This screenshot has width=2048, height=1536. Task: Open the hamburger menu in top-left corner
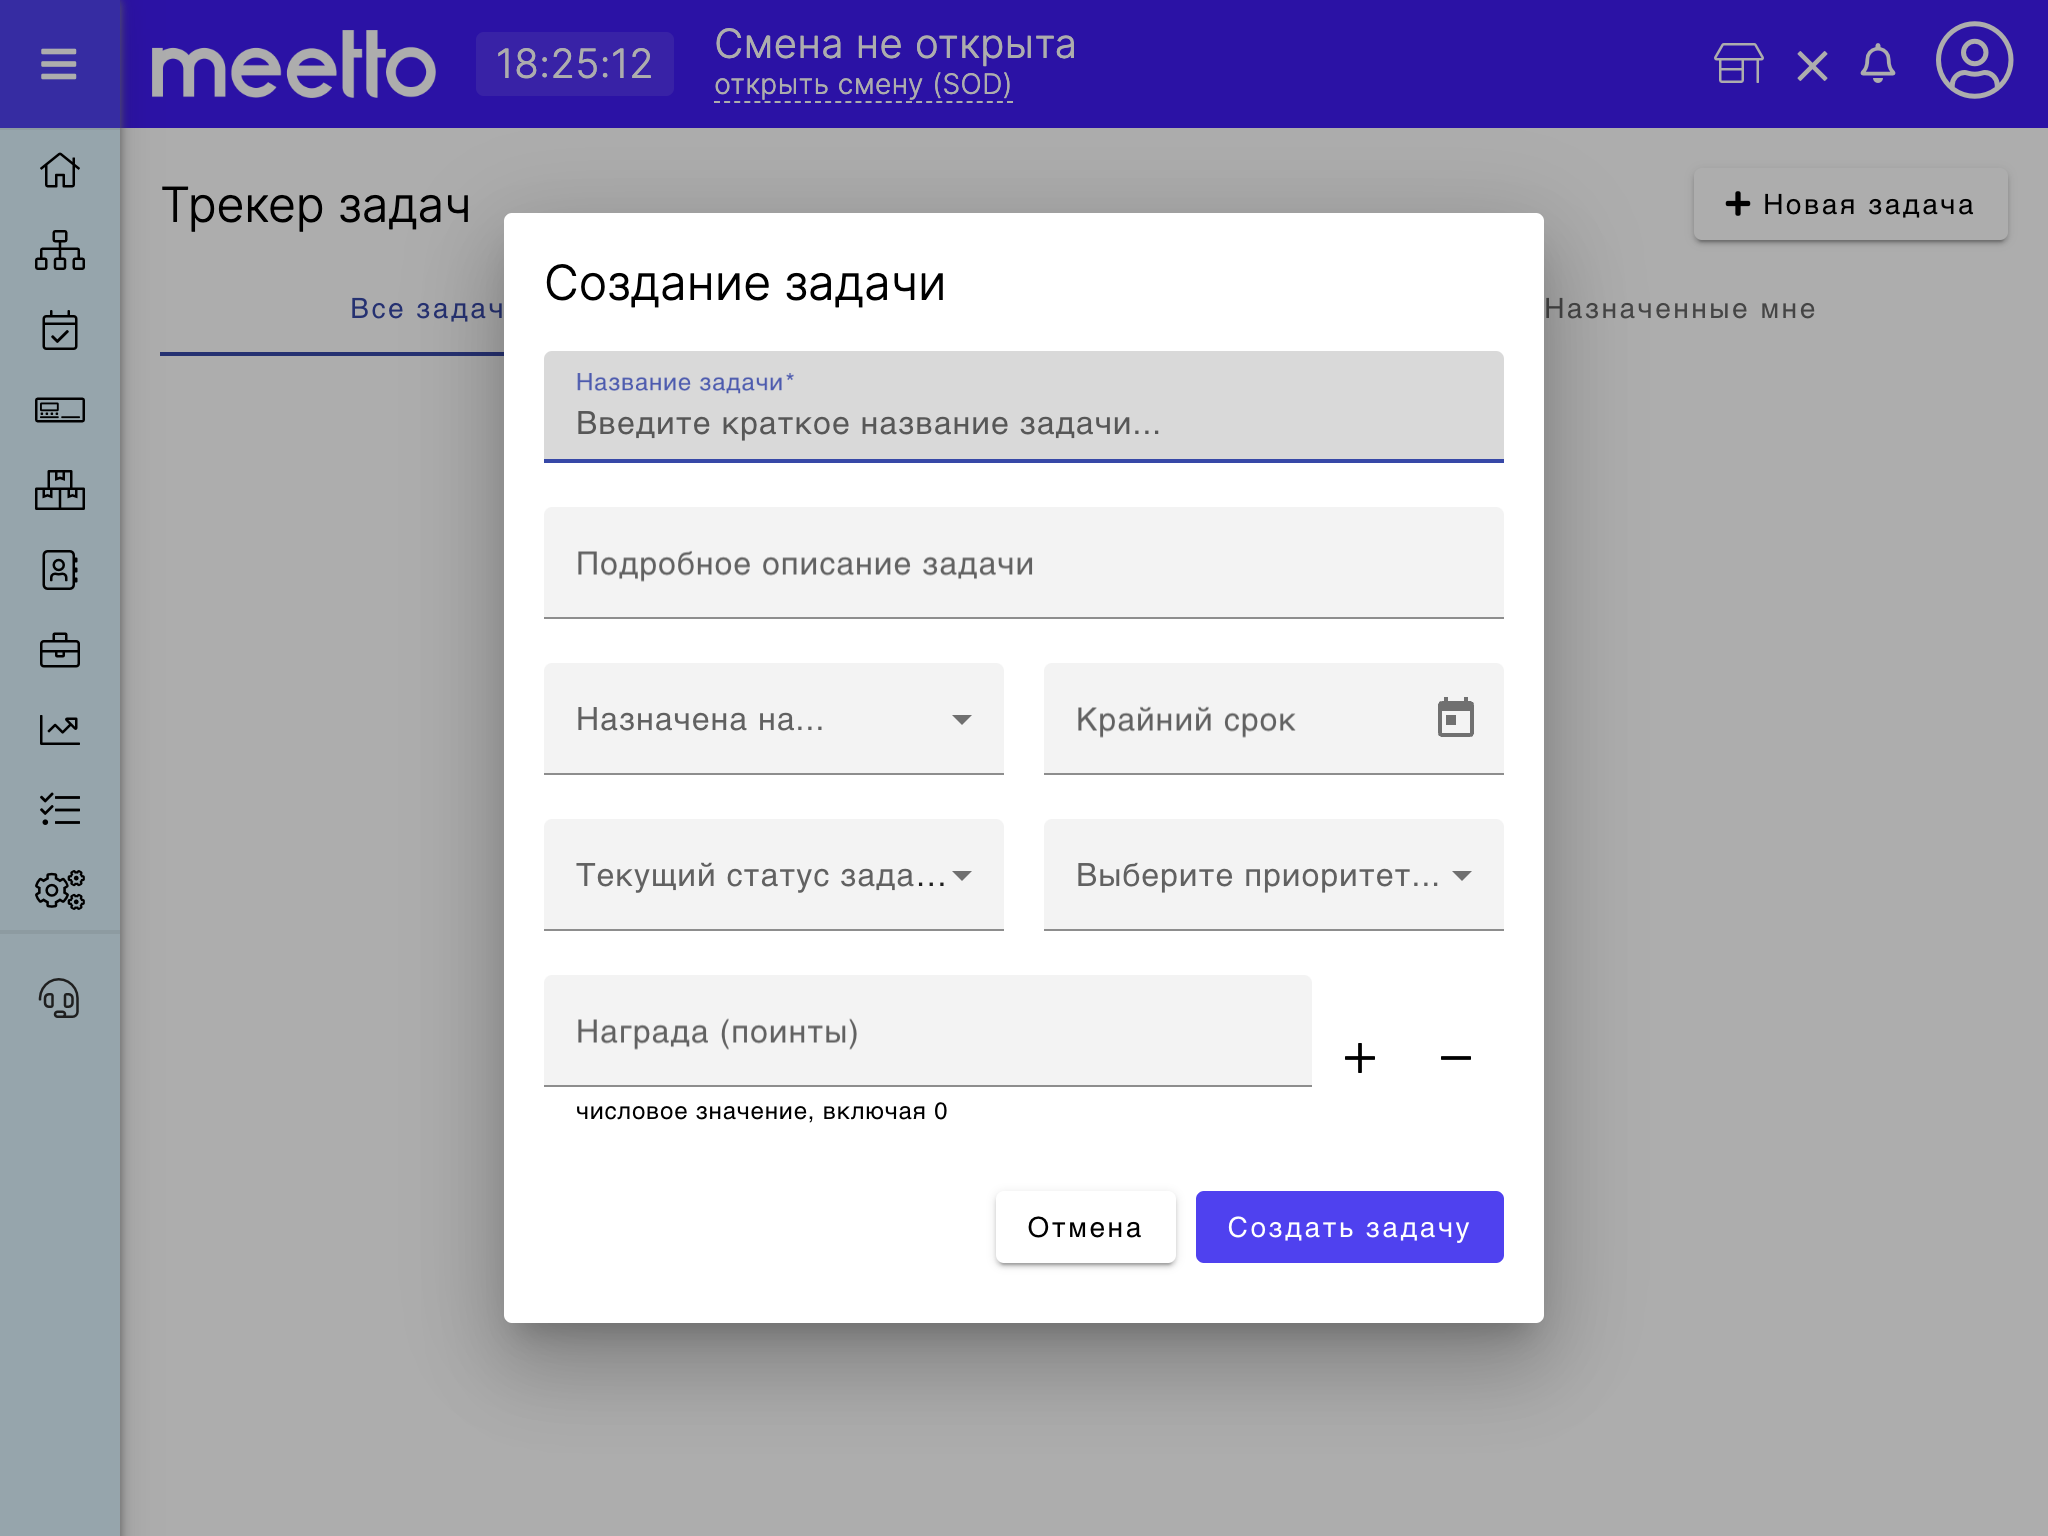click(x=58, y=63)
